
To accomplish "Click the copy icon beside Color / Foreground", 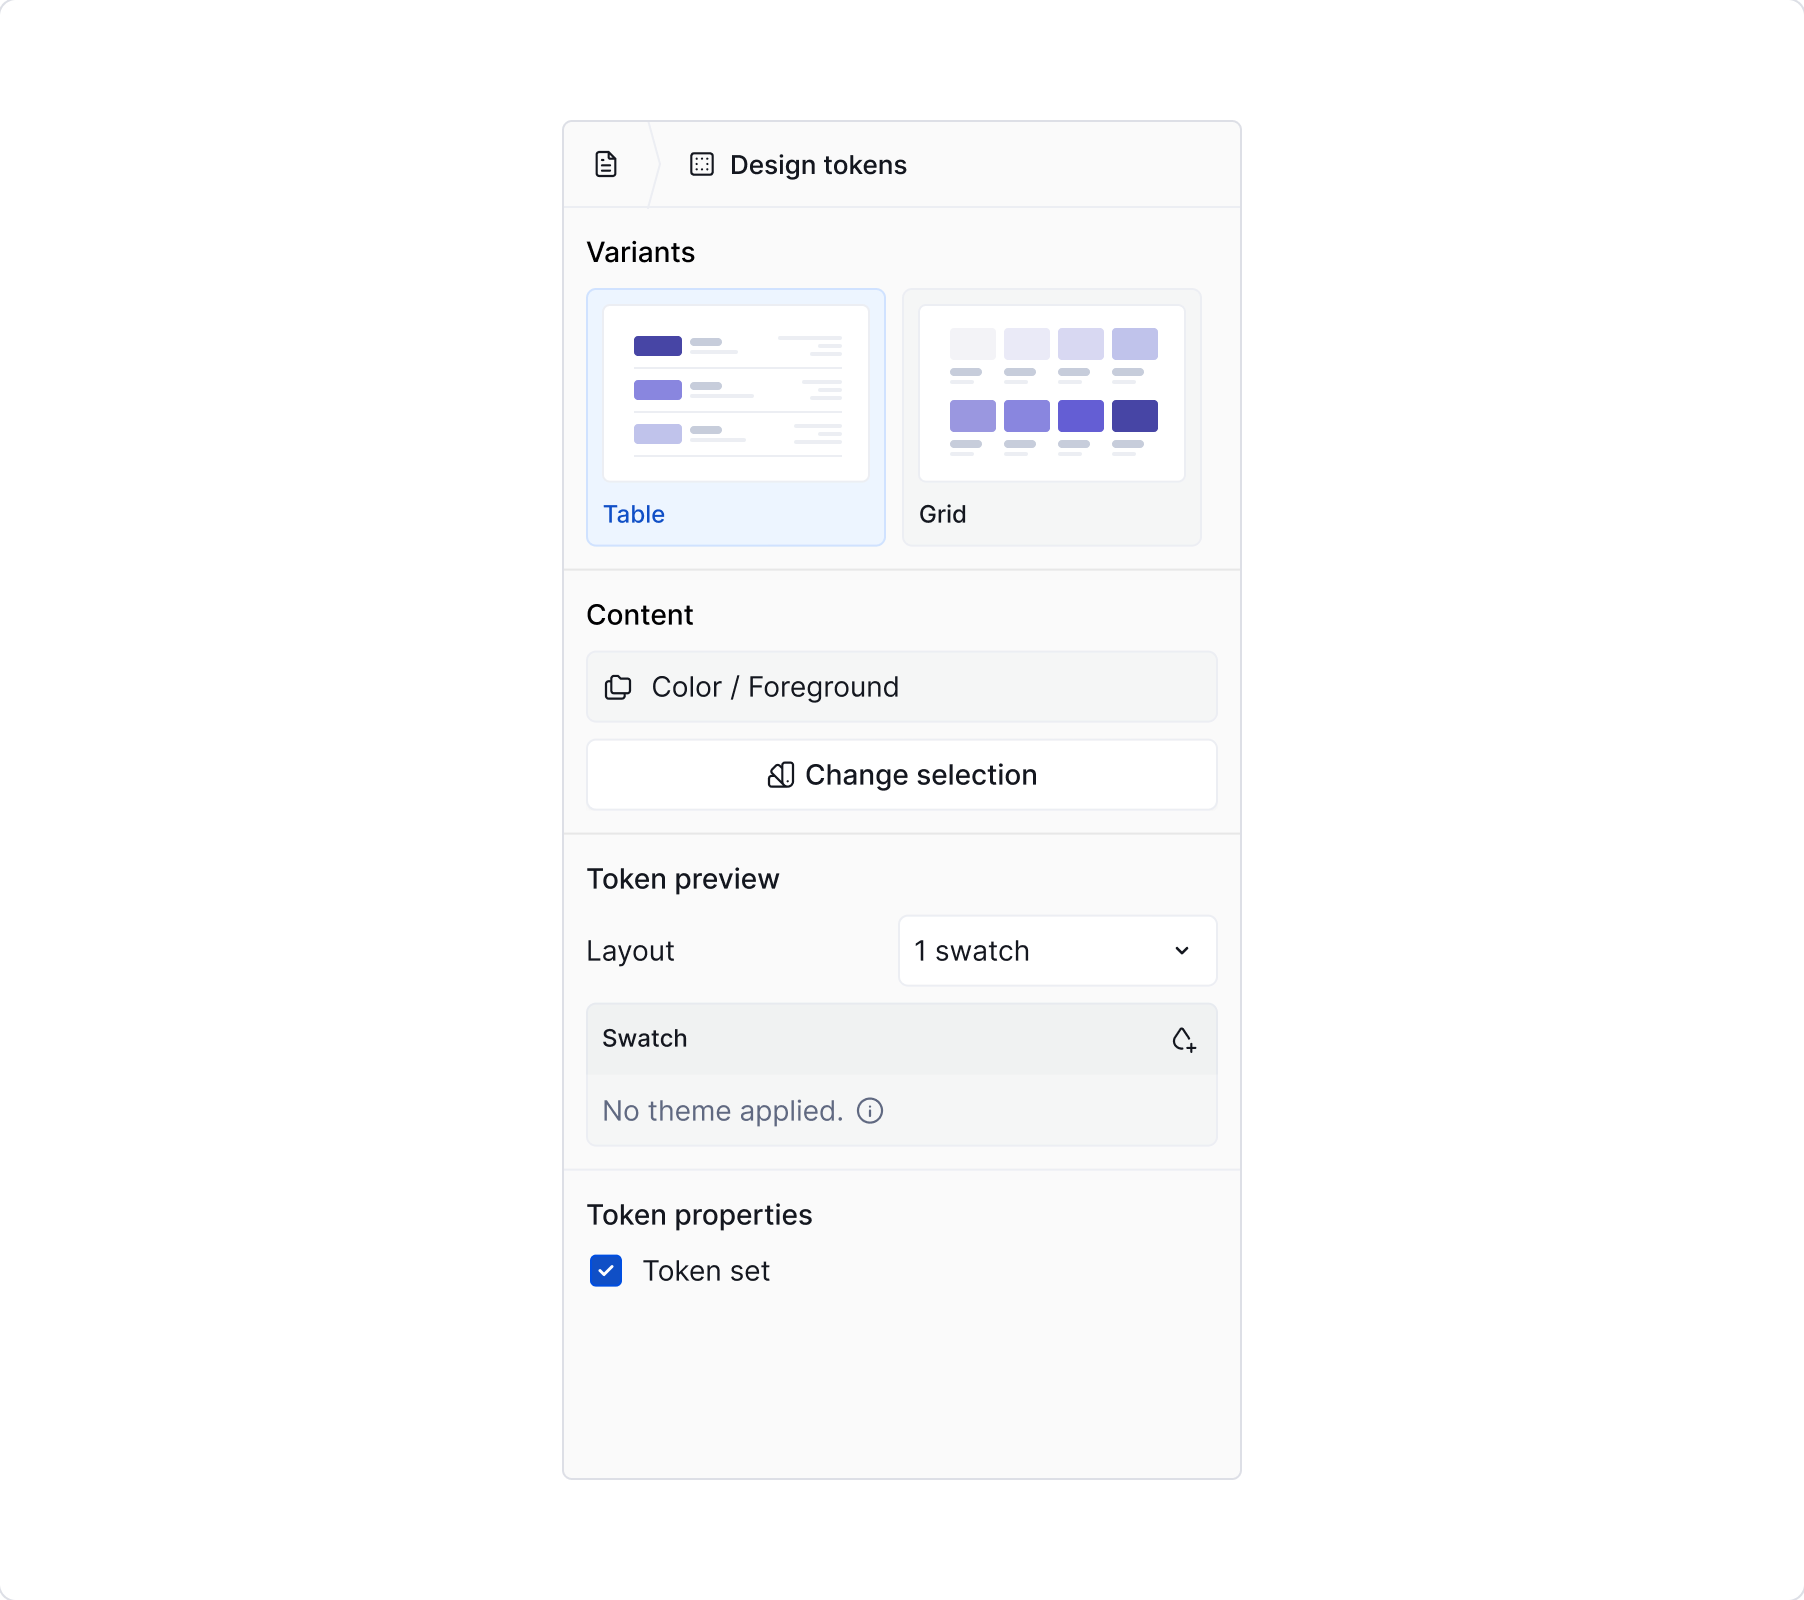I will [x=618, y=686].
